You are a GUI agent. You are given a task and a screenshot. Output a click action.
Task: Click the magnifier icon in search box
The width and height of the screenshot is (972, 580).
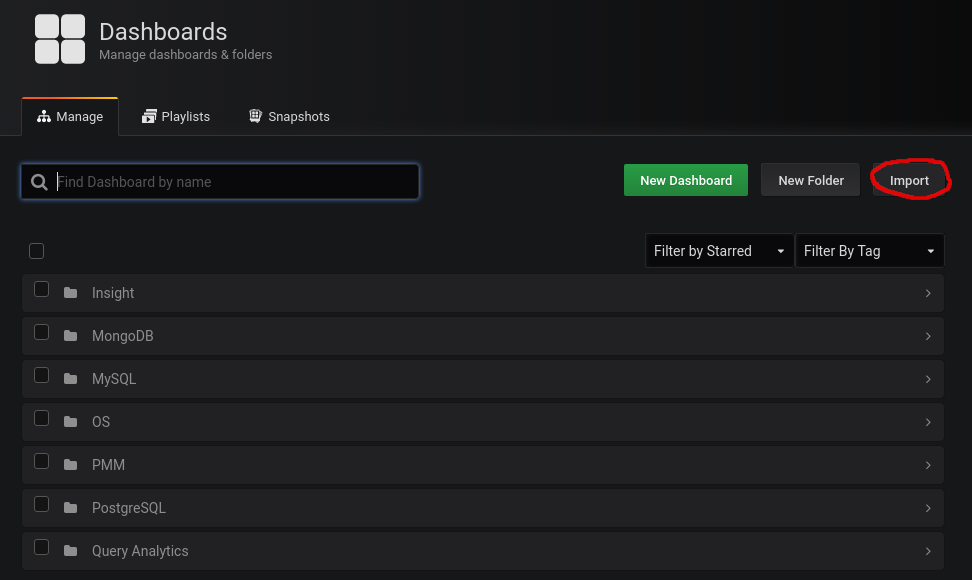[40, 182]
